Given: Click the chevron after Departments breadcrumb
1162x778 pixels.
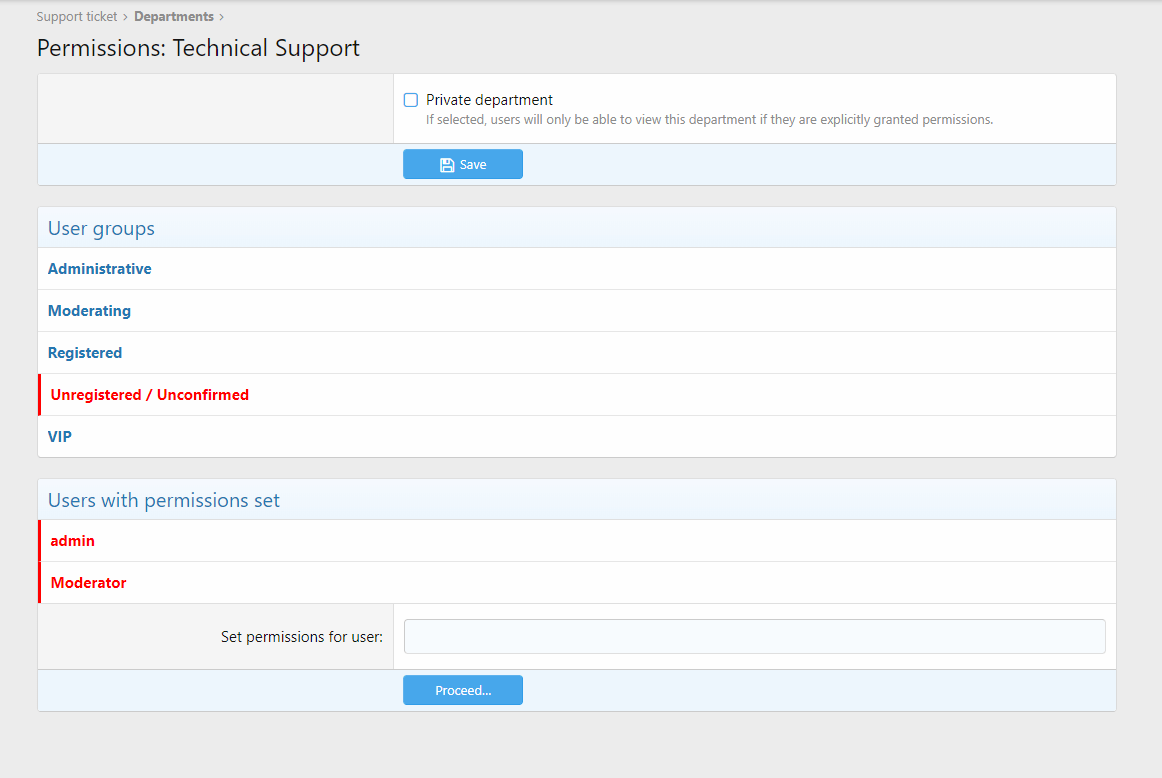Looking at the screenshot, I should point(221,17).
